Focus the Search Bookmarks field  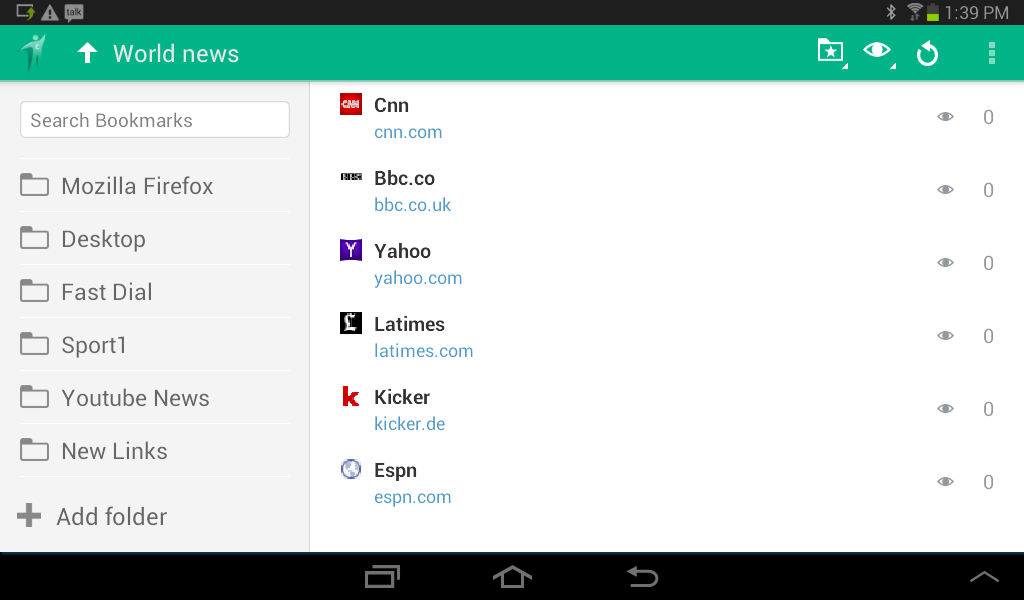tap(155, 119)
